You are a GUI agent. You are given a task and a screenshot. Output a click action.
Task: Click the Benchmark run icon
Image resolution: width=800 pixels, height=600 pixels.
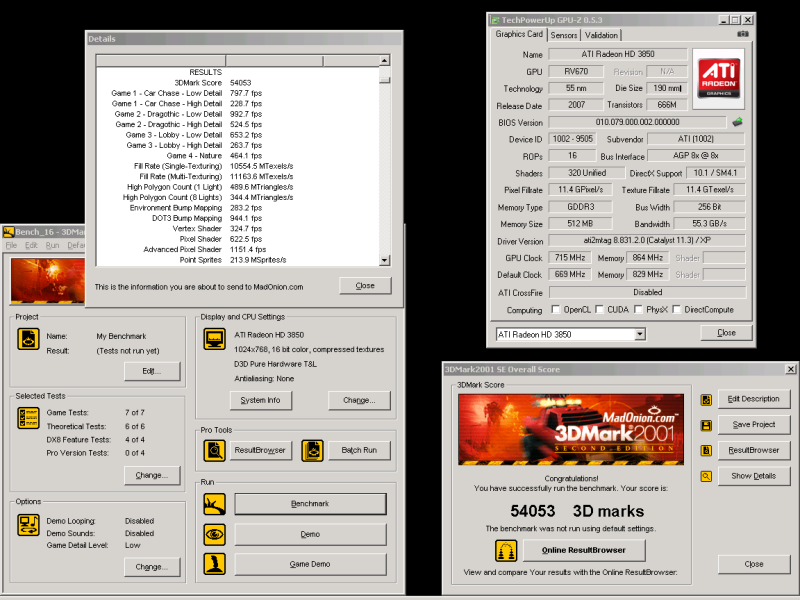(214, 504)
